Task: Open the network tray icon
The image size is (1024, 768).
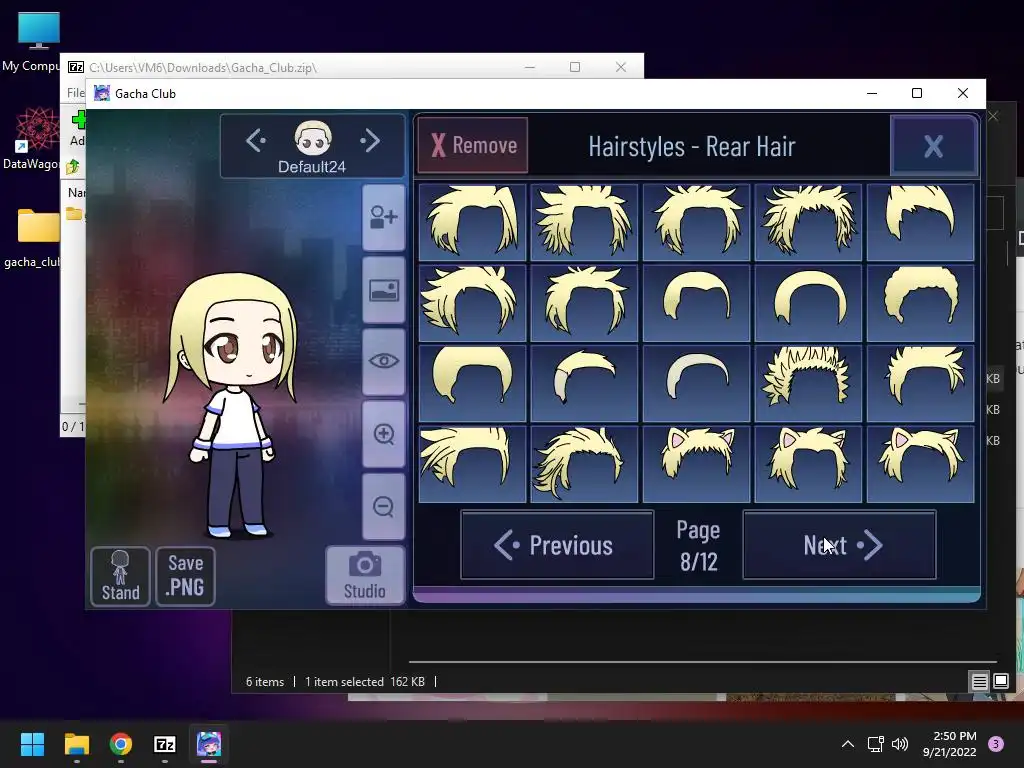Action: pyautogui.click(x=875, y=744)
